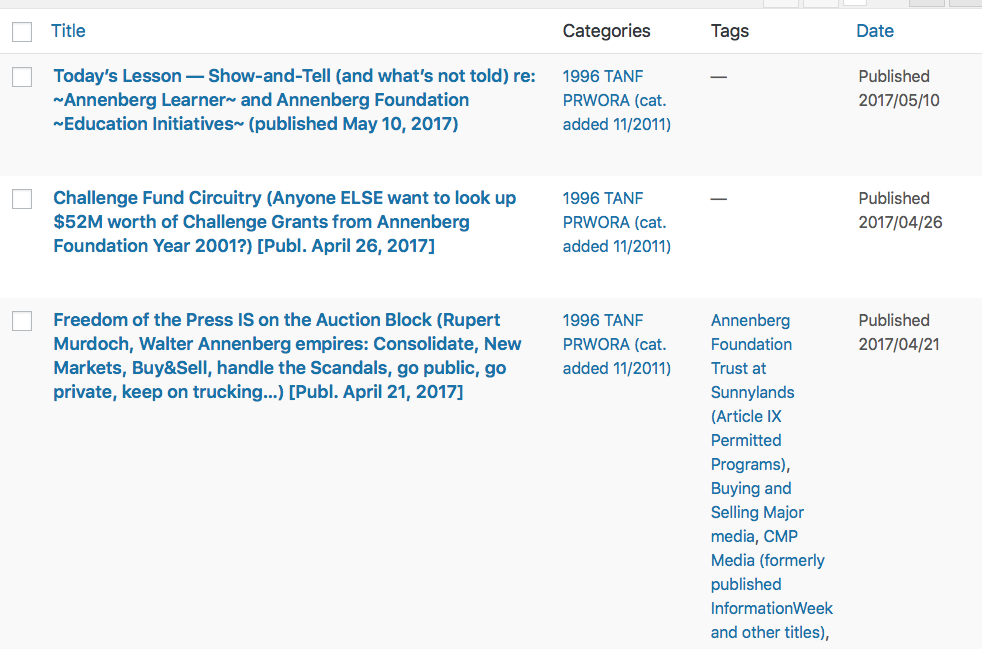Sort posts by the Date column header
This screenshot has height=649, width=982.
pyautogui.click(x=874, y=31)
